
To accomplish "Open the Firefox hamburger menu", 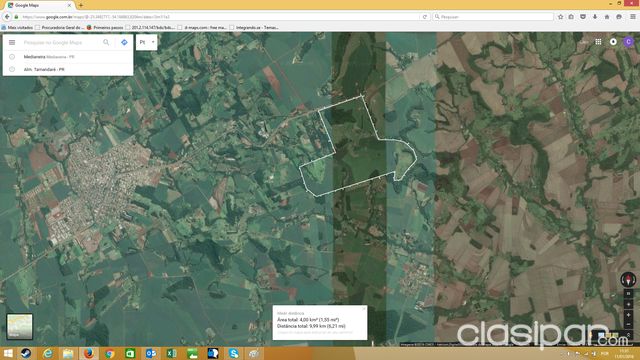I will coord(633,17).
